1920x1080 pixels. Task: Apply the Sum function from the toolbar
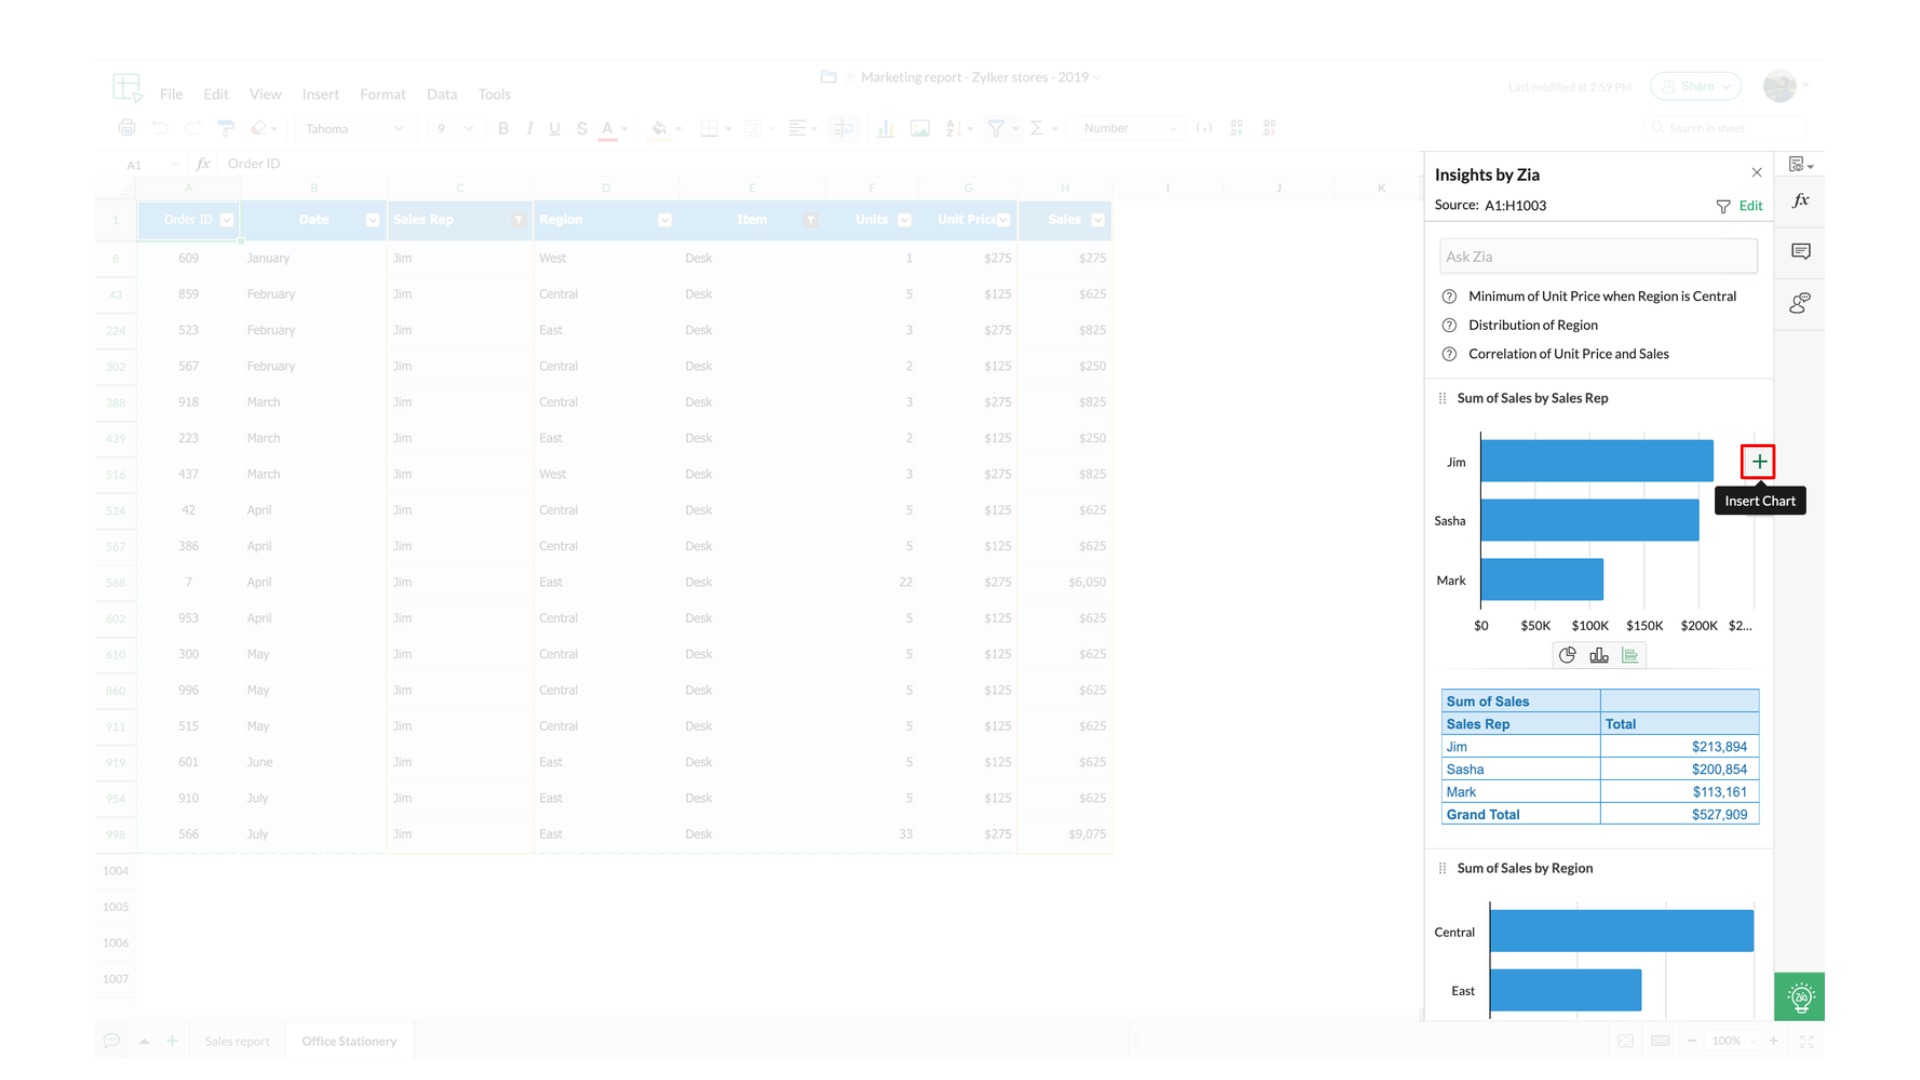[1037, 128]
